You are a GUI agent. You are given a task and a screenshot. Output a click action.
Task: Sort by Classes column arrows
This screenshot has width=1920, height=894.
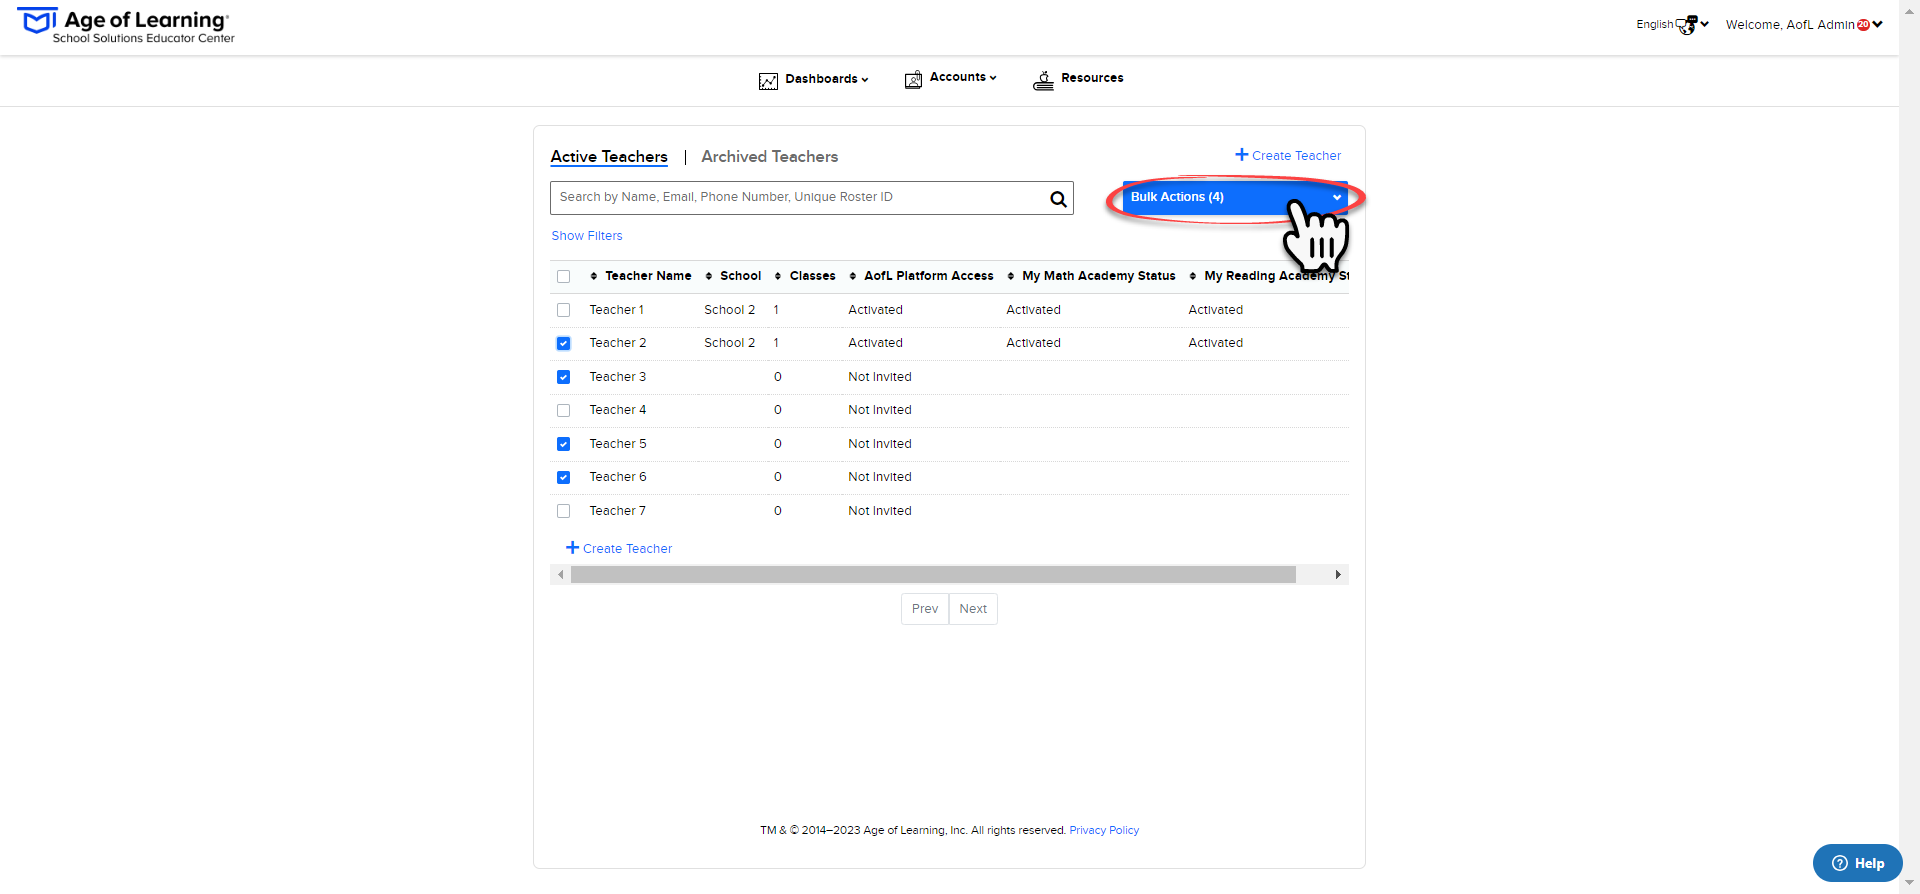tap(778, 276)
